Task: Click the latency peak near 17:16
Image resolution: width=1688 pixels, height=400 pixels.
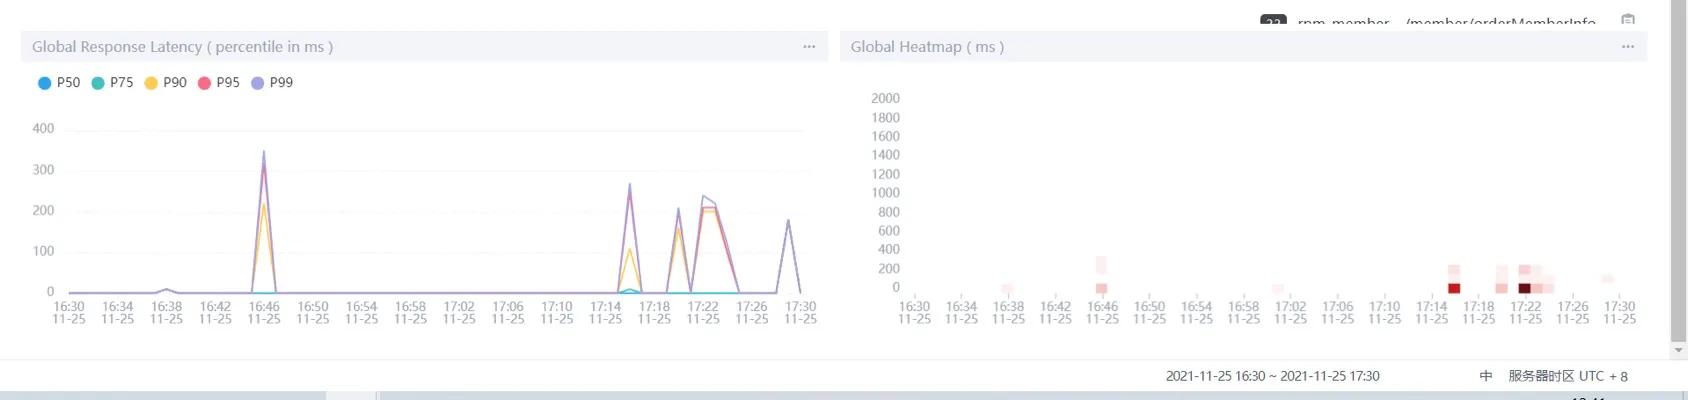Action: [x=630, y=184]
